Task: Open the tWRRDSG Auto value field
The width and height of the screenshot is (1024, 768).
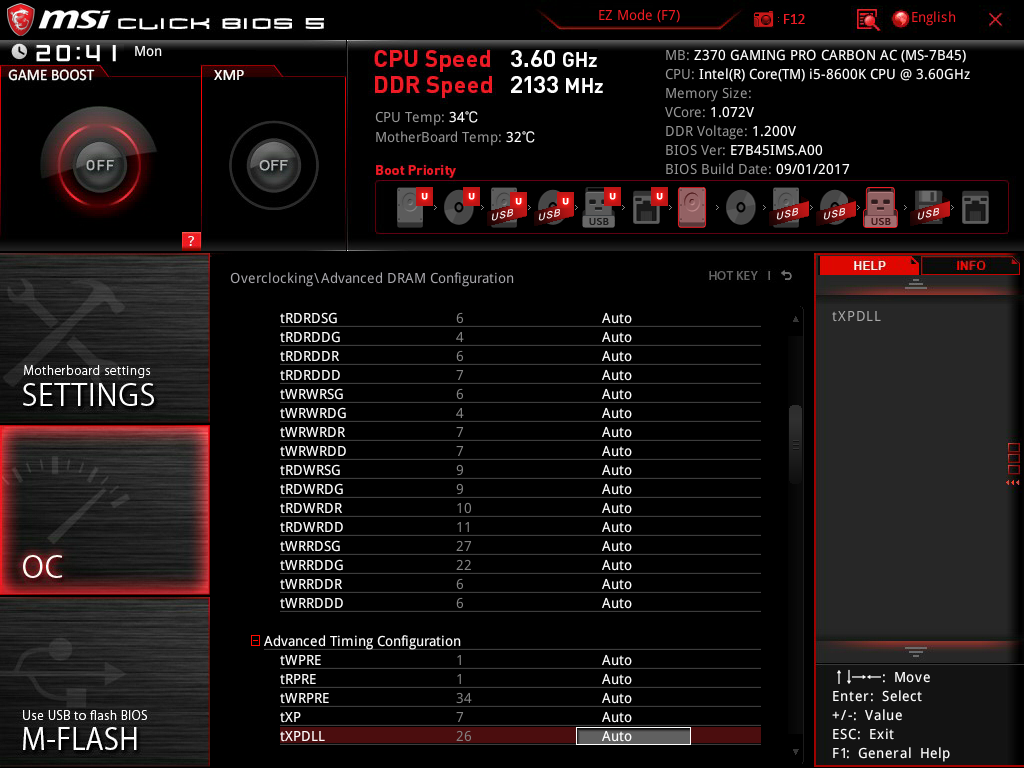Action: point(616,546)
